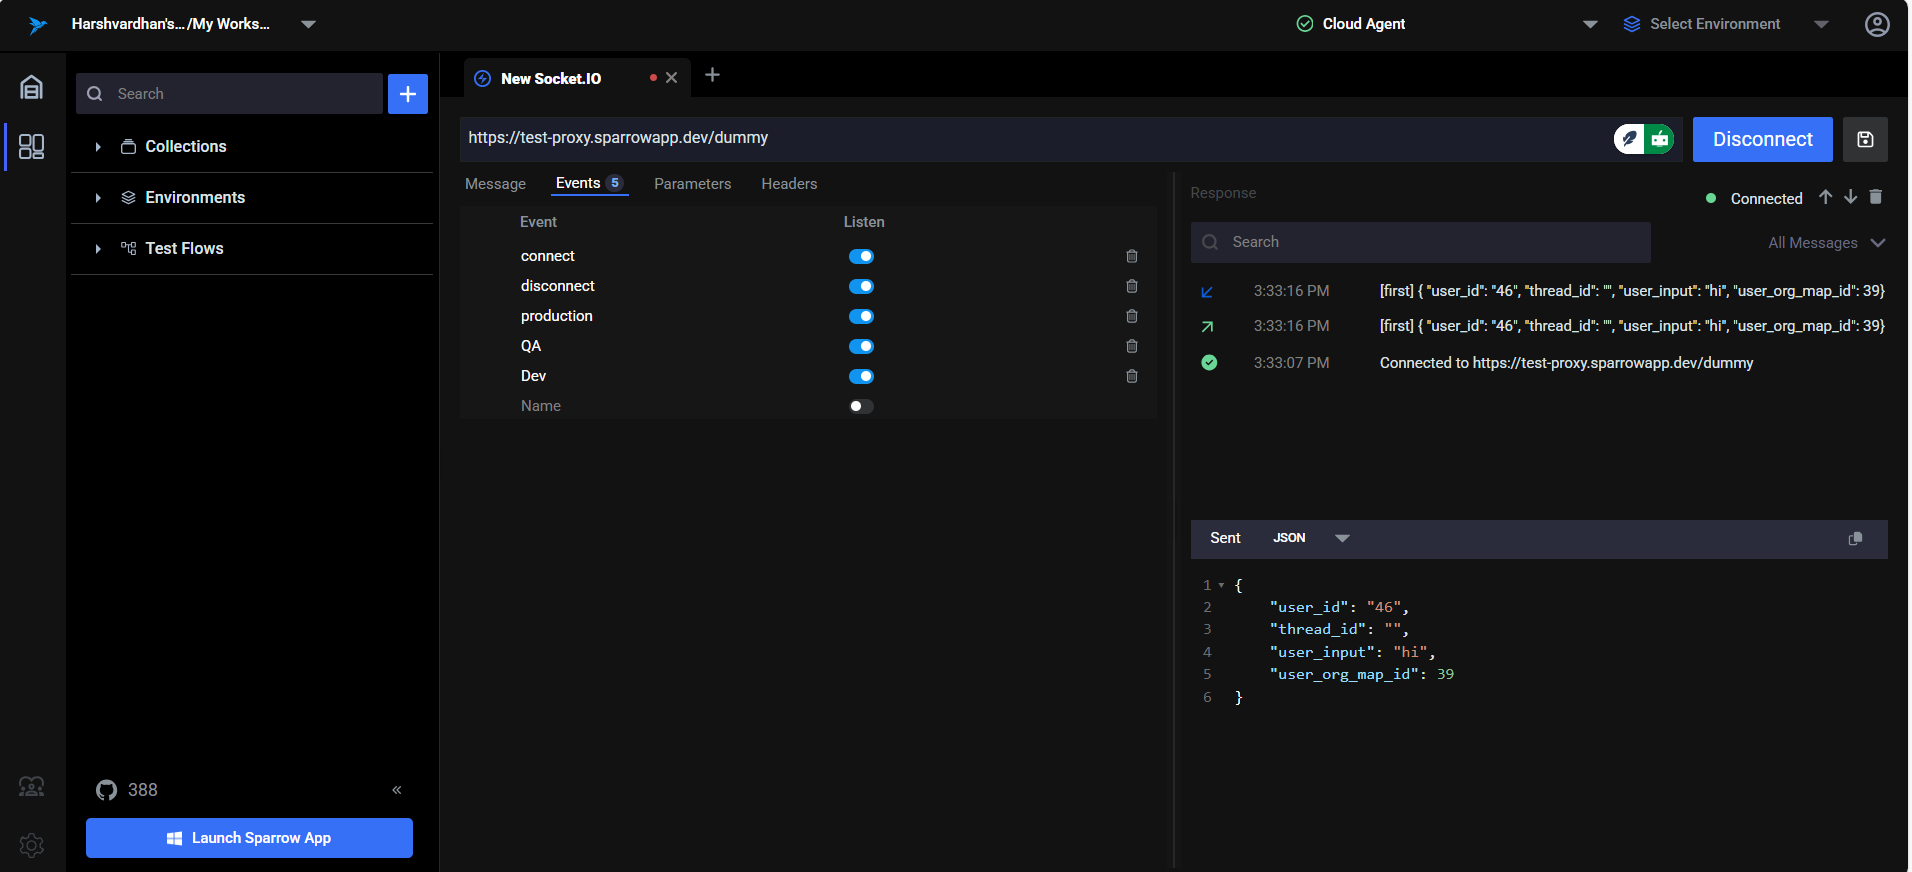This screenshot has width=1912, height=872.
Task: Collapse JSON fold arrow on line 1
Action: [x=1221, y=585]
